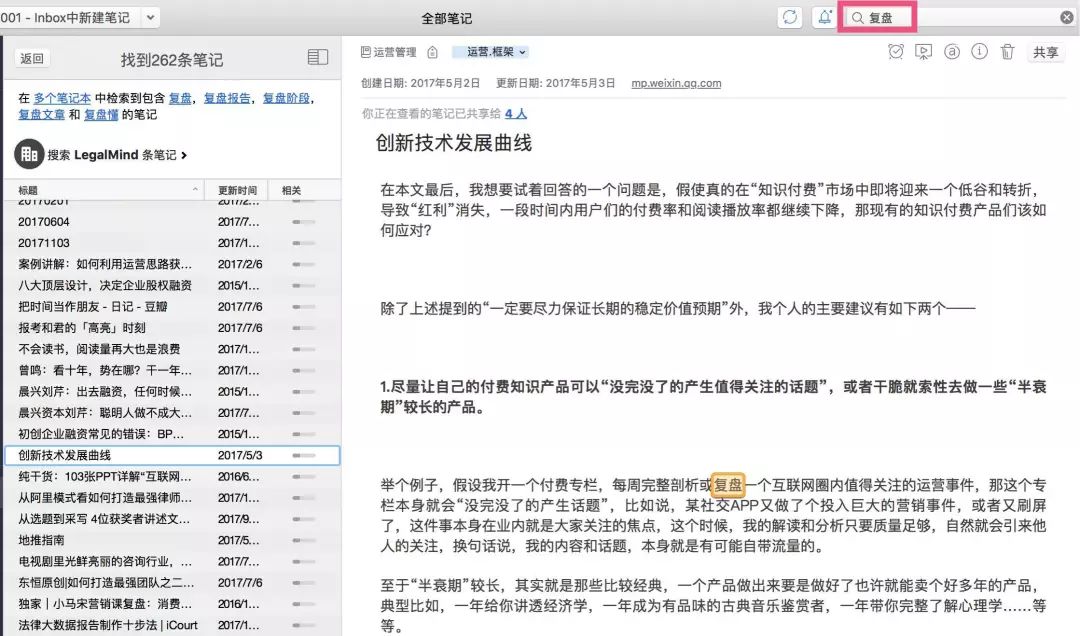This screenshot has height=636, width=1080.
Task: Open the dropdown next to 新建笔记
Action: click(150, 17)
